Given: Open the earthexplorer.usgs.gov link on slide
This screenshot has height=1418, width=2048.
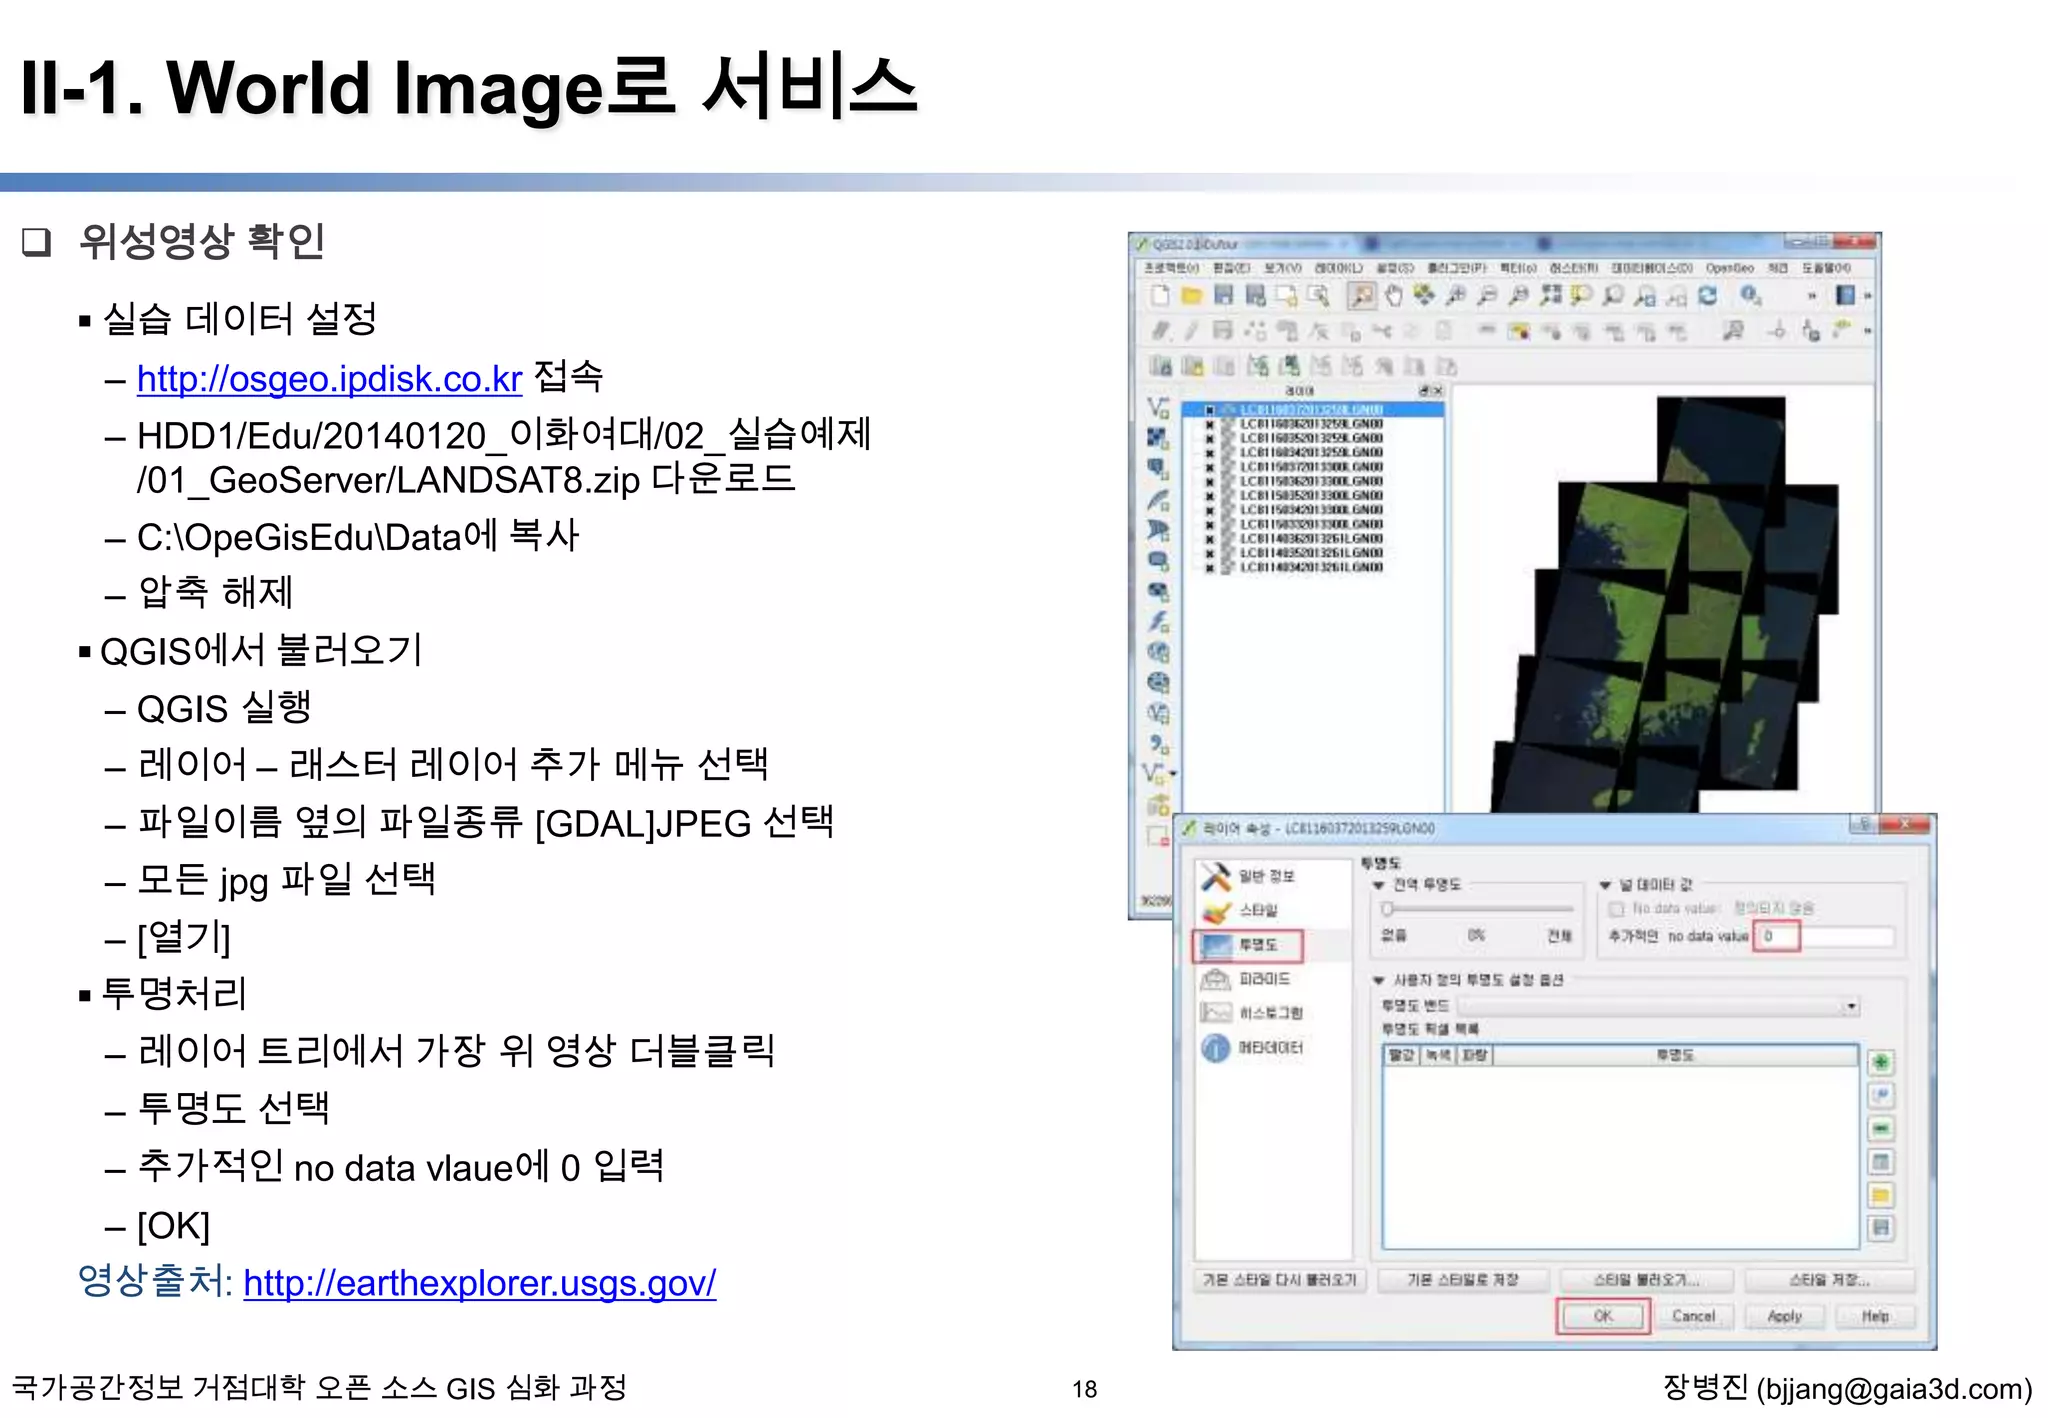Looking at the screenshot, I should 479,1283.
